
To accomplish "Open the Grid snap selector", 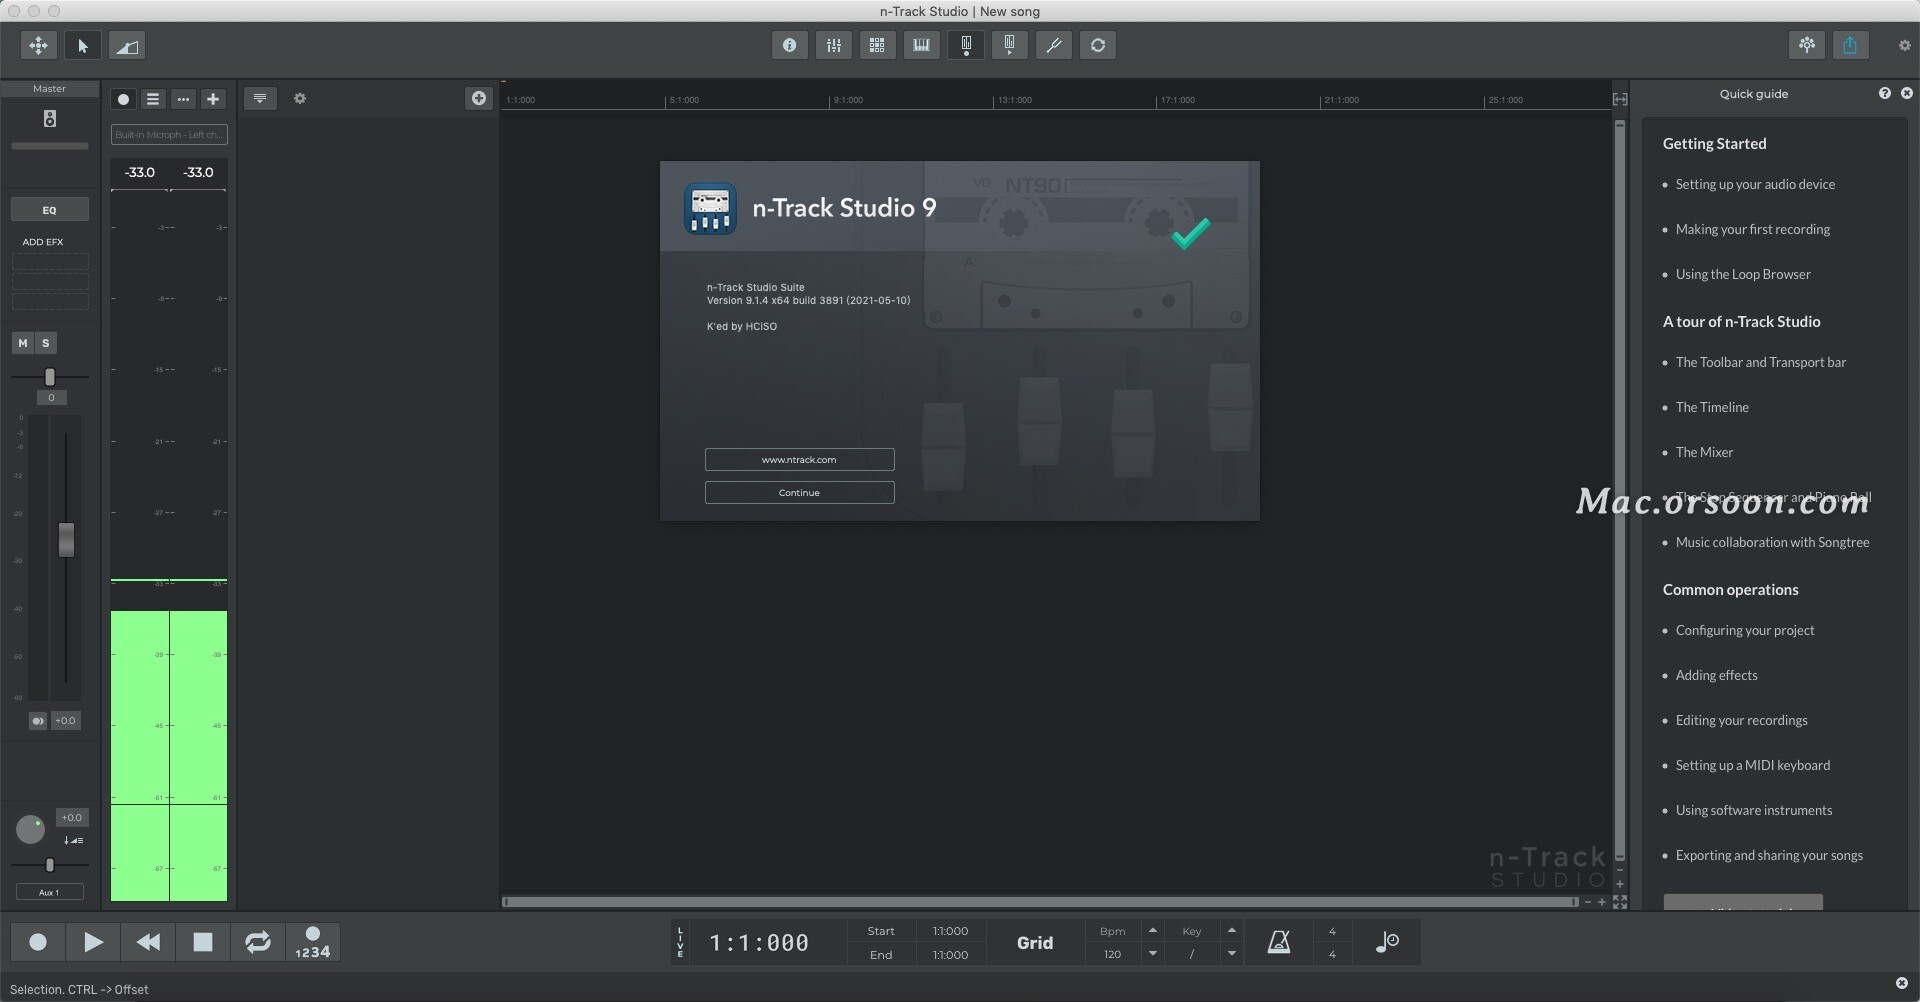I will (1035, 942).
